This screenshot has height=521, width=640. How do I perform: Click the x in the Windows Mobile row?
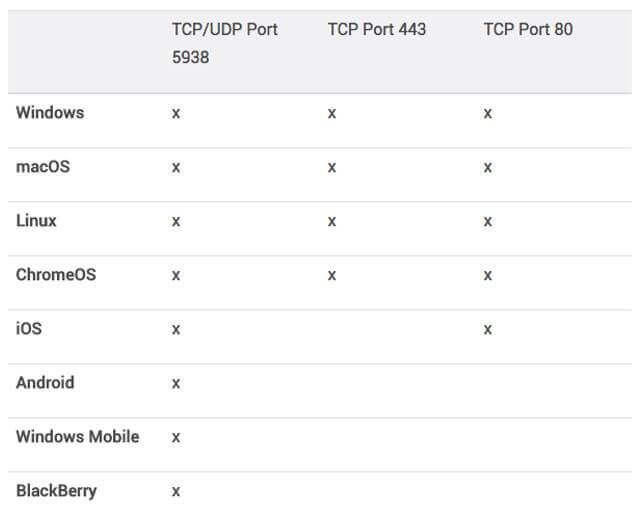[x=176, y=437]
